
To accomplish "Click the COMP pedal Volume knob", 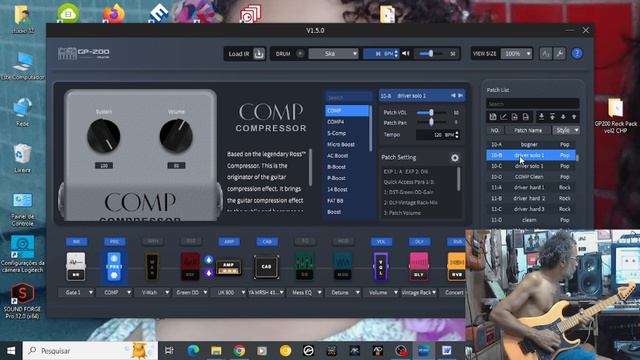I will [x=176, y=136].
